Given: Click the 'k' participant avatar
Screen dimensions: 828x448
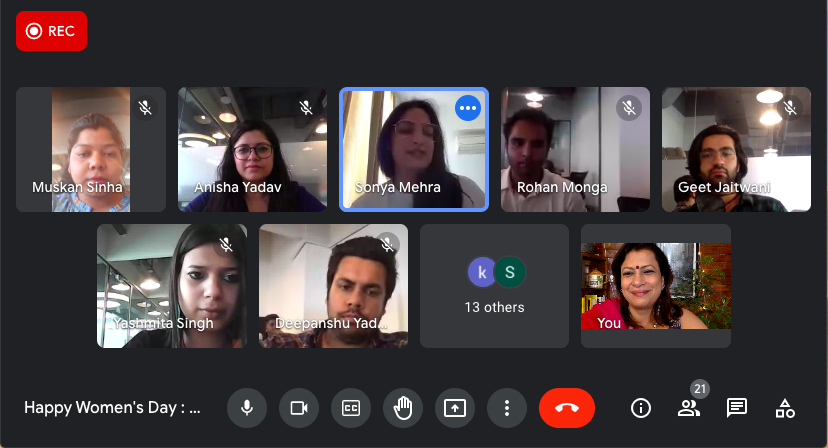Looking at the screenshot, I should tap(482, 272).
